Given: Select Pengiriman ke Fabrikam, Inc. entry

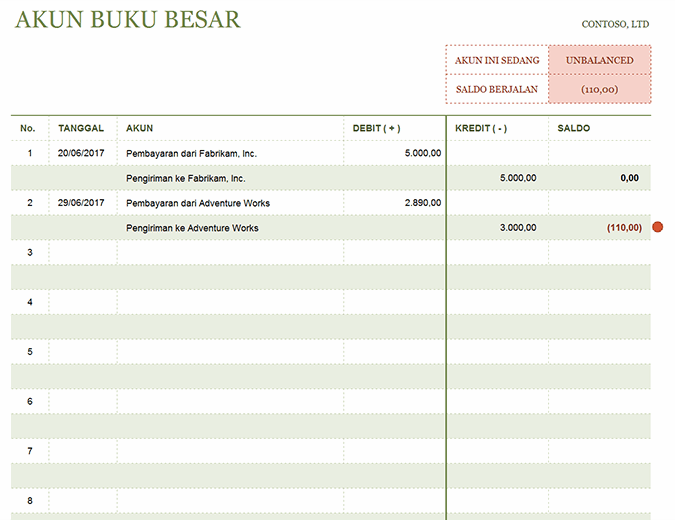Looking at the screenshot, I should (186, 178).
